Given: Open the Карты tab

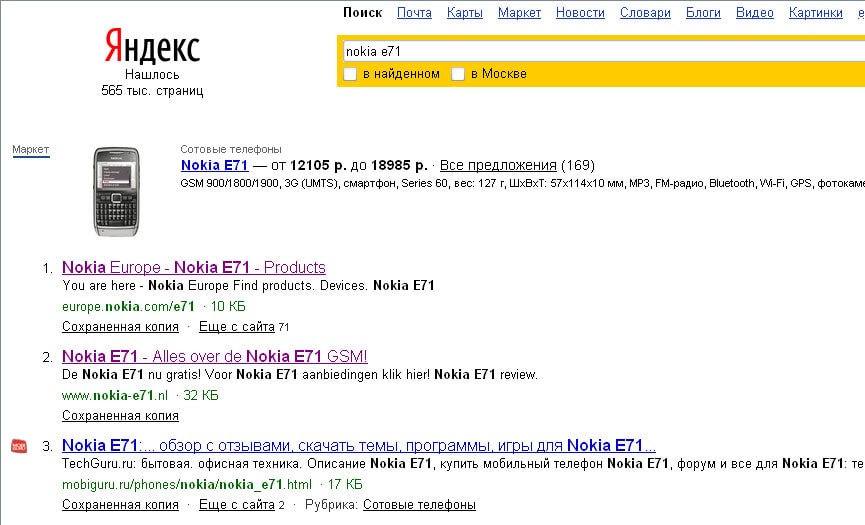Looking at the screenshot, I should [x=464, y=13].
